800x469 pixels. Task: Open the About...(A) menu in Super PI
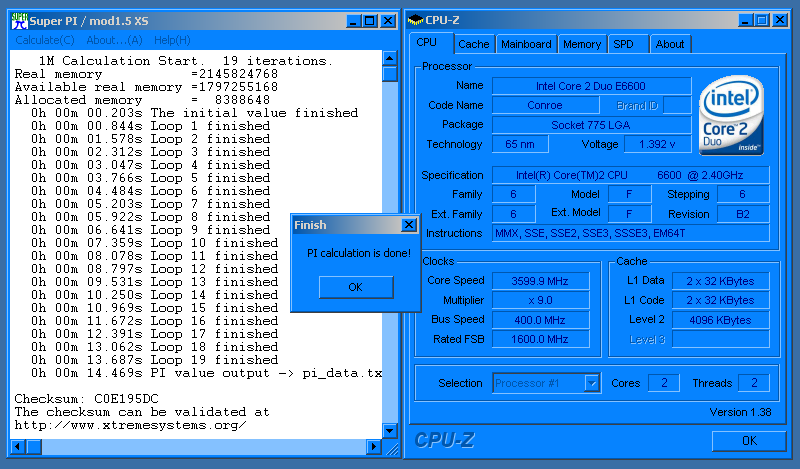pyautogui.click(x=114, y=40)
